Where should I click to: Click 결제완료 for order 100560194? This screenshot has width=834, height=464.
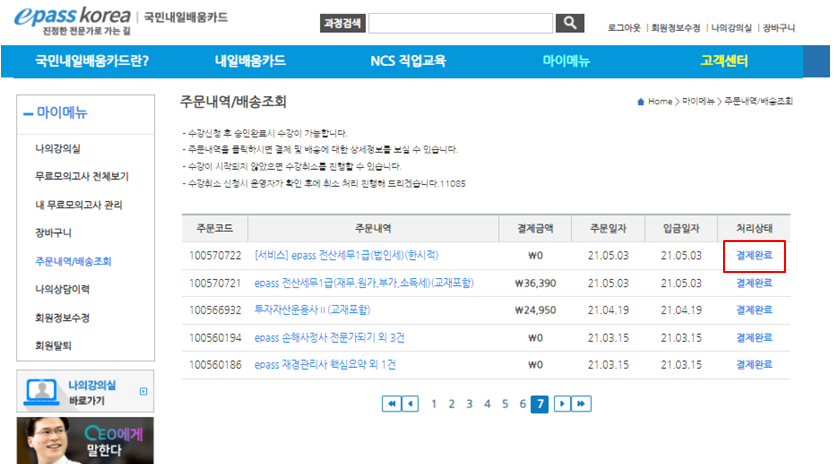pos(754,338)
